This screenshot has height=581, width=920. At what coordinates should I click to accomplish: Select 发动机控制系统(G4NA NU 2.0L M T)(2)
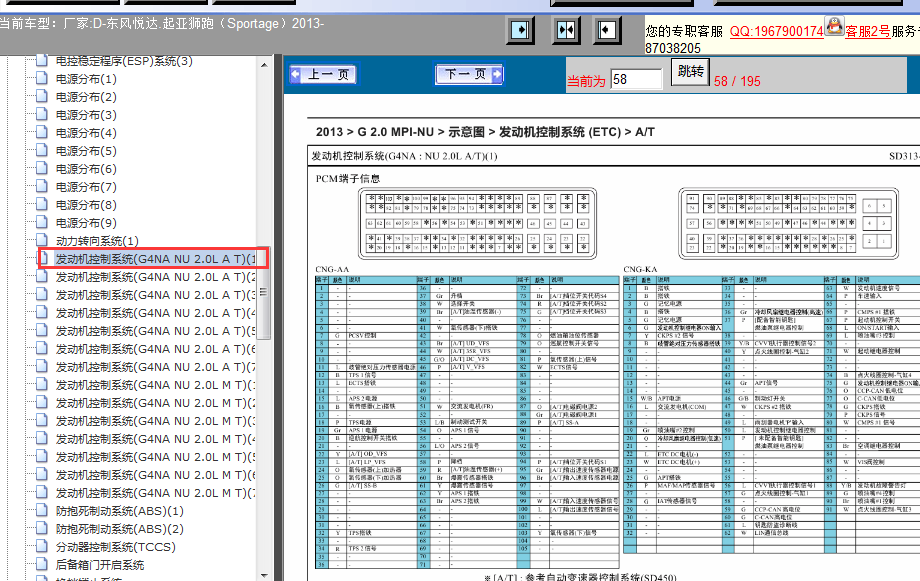tap(155, 403)
